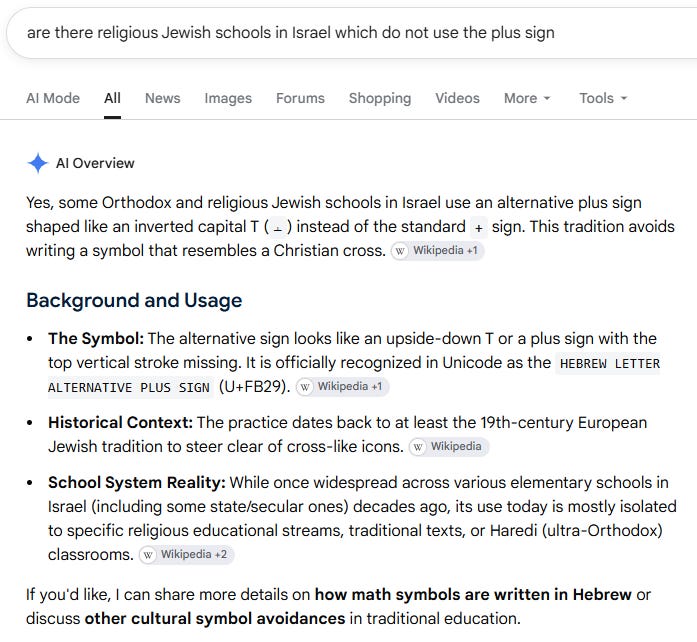Select the News tab

point(163,98)
